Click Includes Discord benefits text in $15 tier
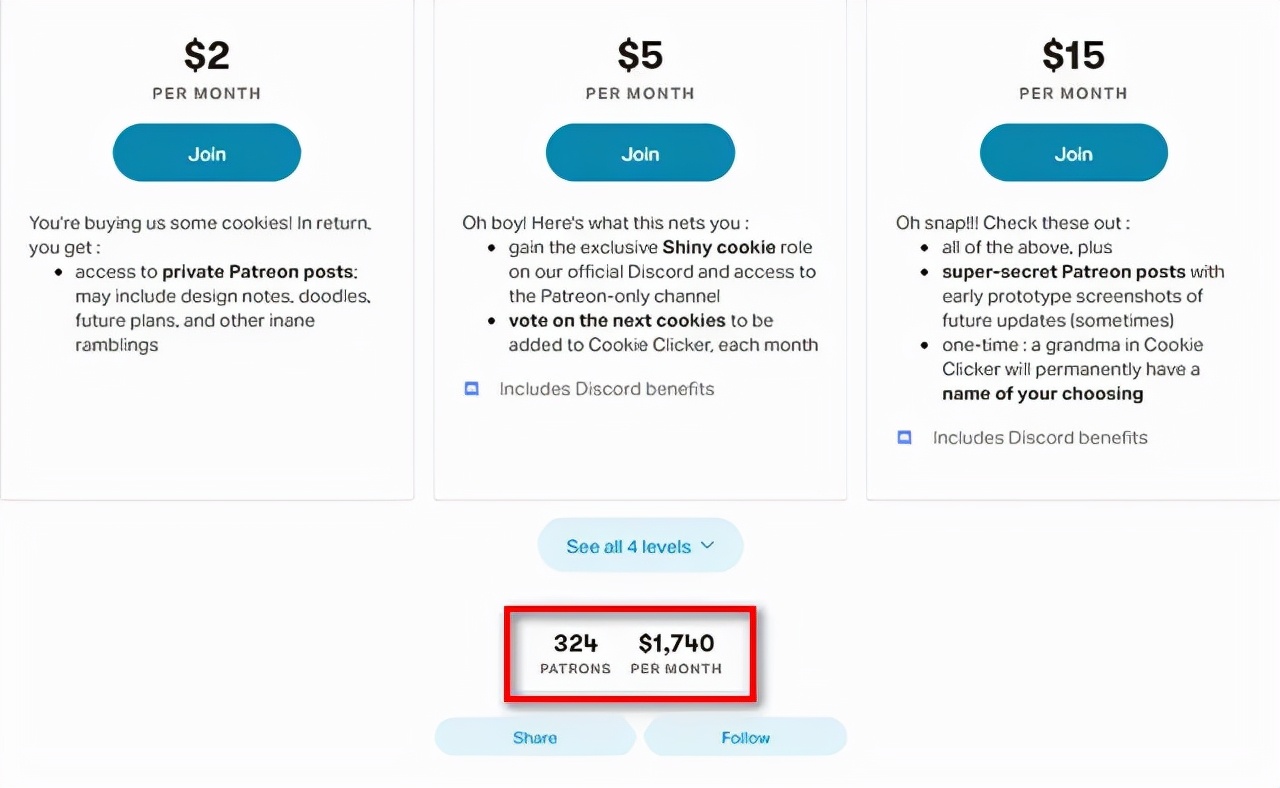The width and height of the screenshot is (1280, 788). point(1040,437)
